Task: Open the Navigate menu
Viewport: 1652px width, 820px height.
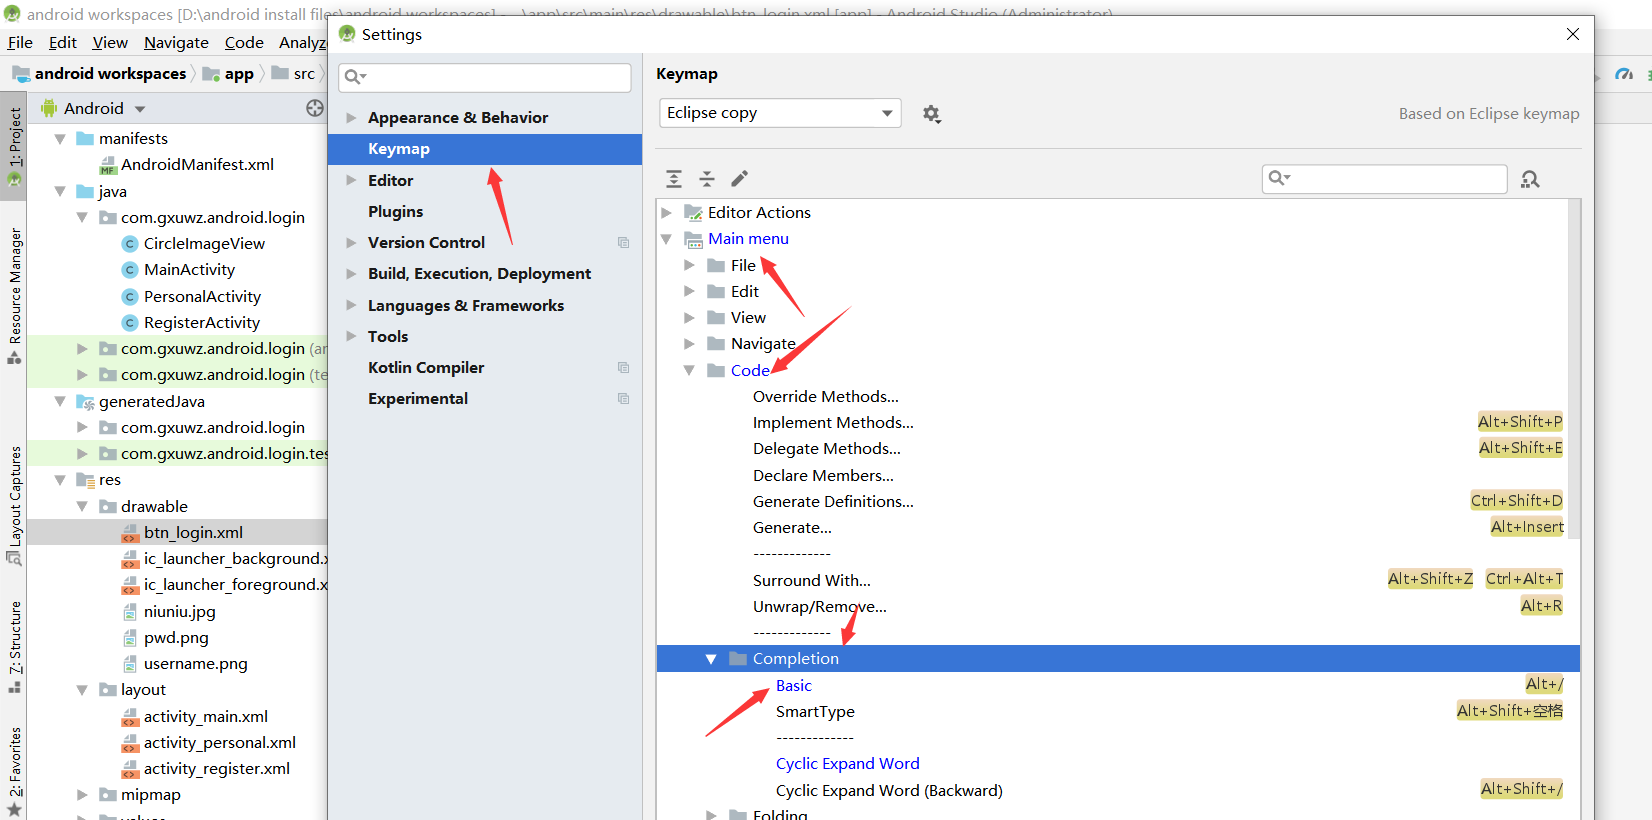Action: click(176, 43)
